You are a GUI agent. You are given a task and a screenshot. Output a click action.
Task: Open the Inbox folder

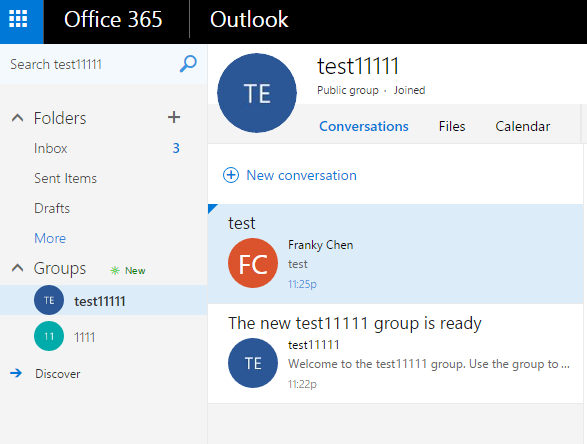point(51,148)
